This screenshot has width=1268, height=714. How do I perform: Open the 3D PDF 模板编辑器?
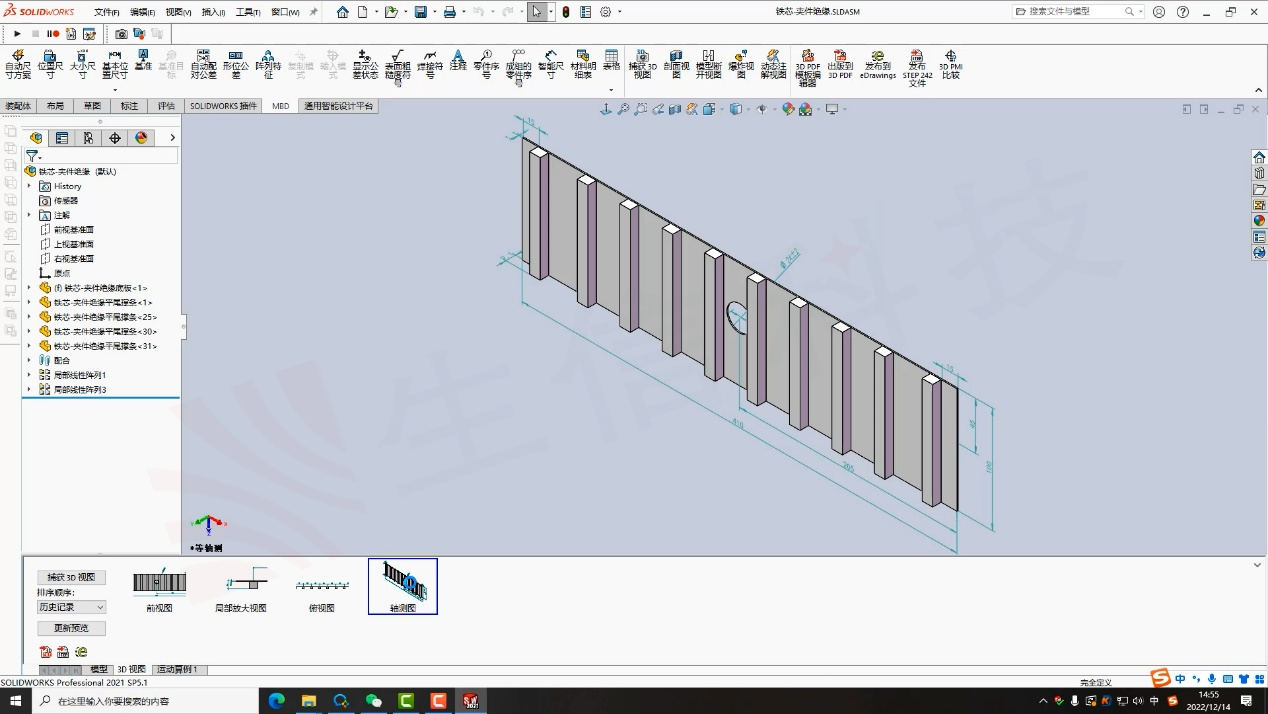[808, 68]
